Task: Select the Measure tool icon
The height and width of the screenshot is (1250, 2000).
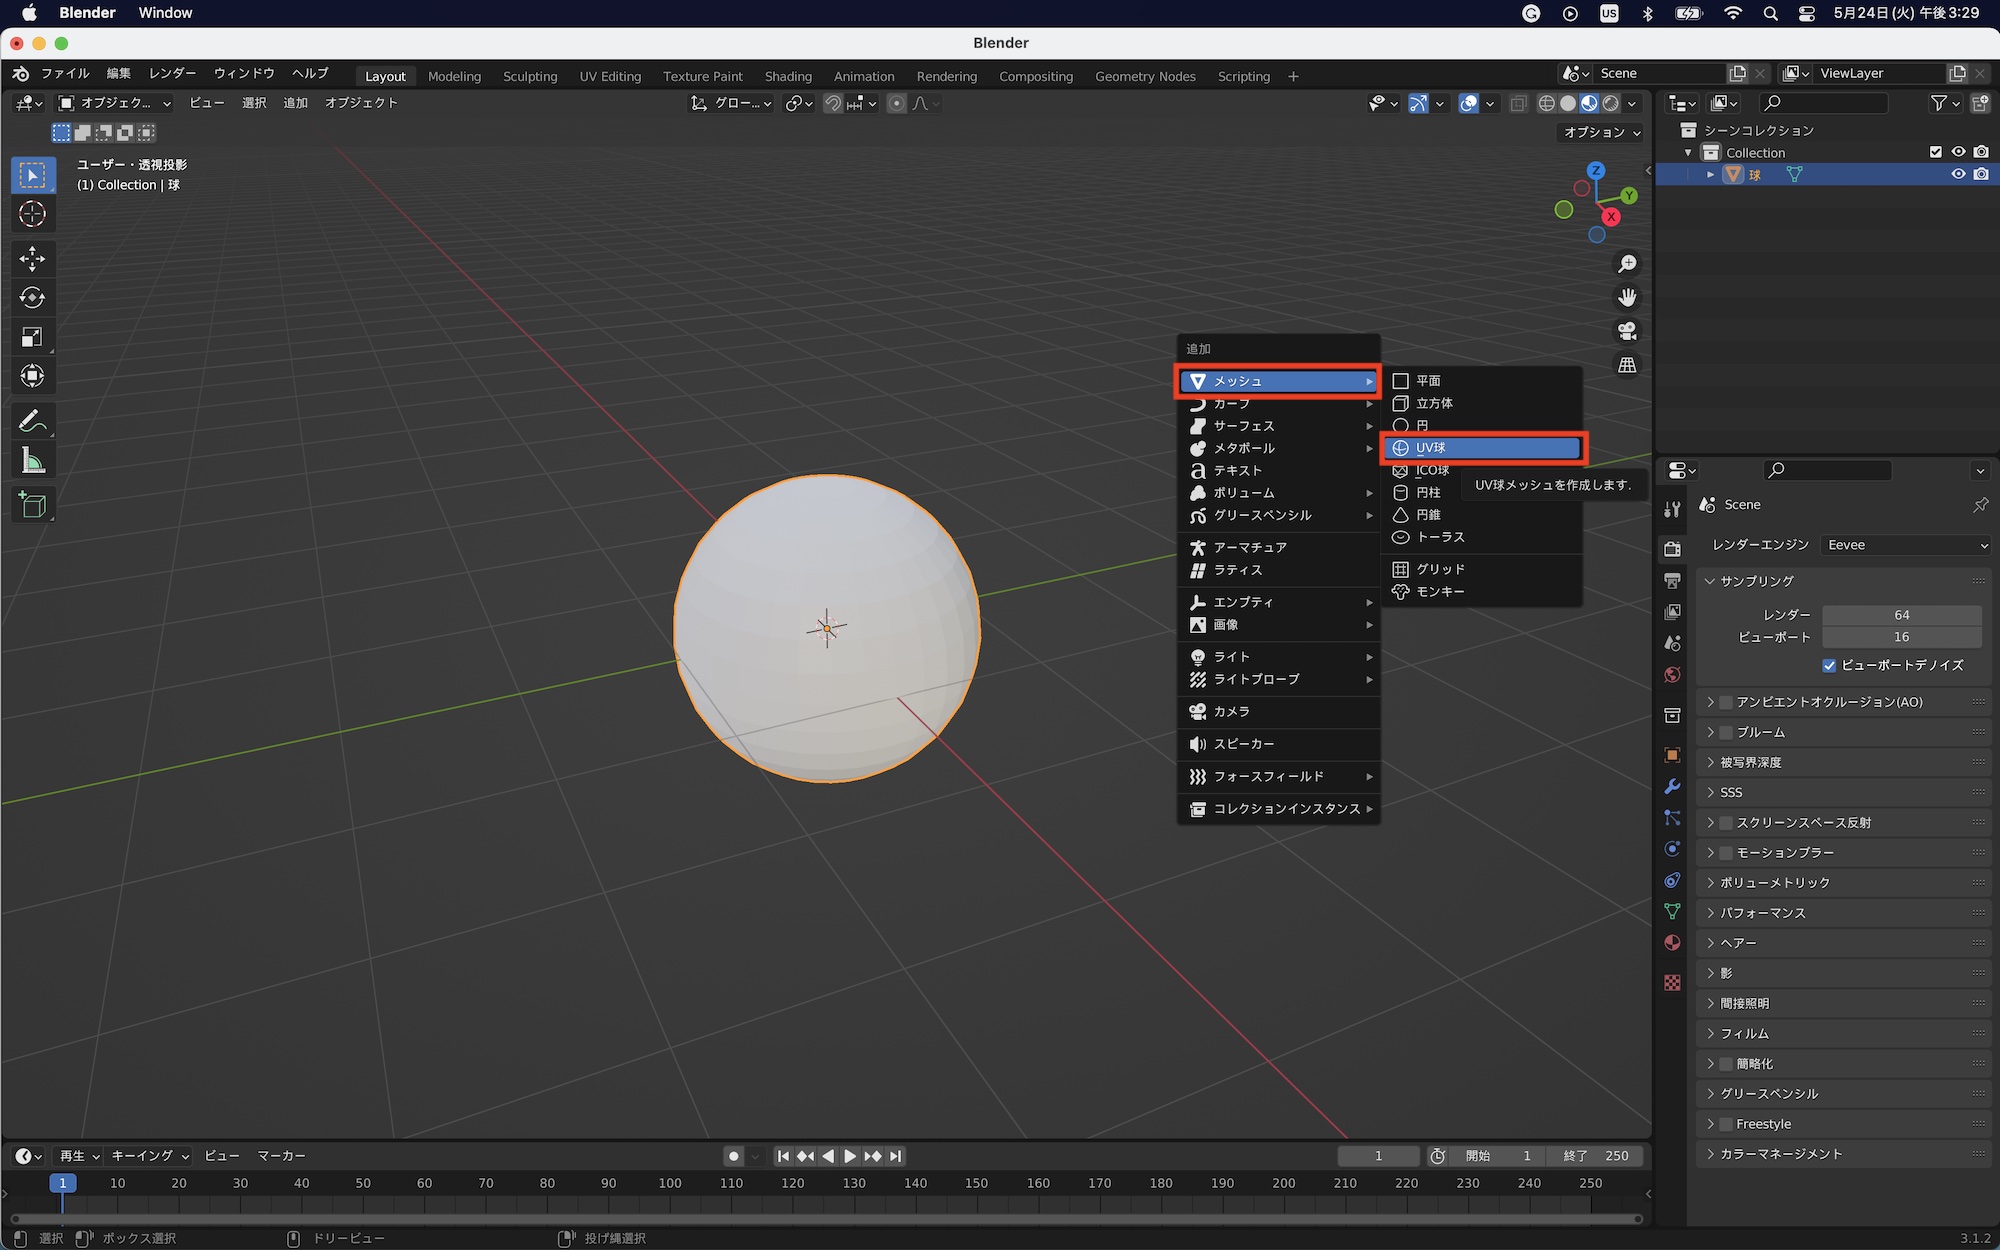Action: tap(32, 461)
